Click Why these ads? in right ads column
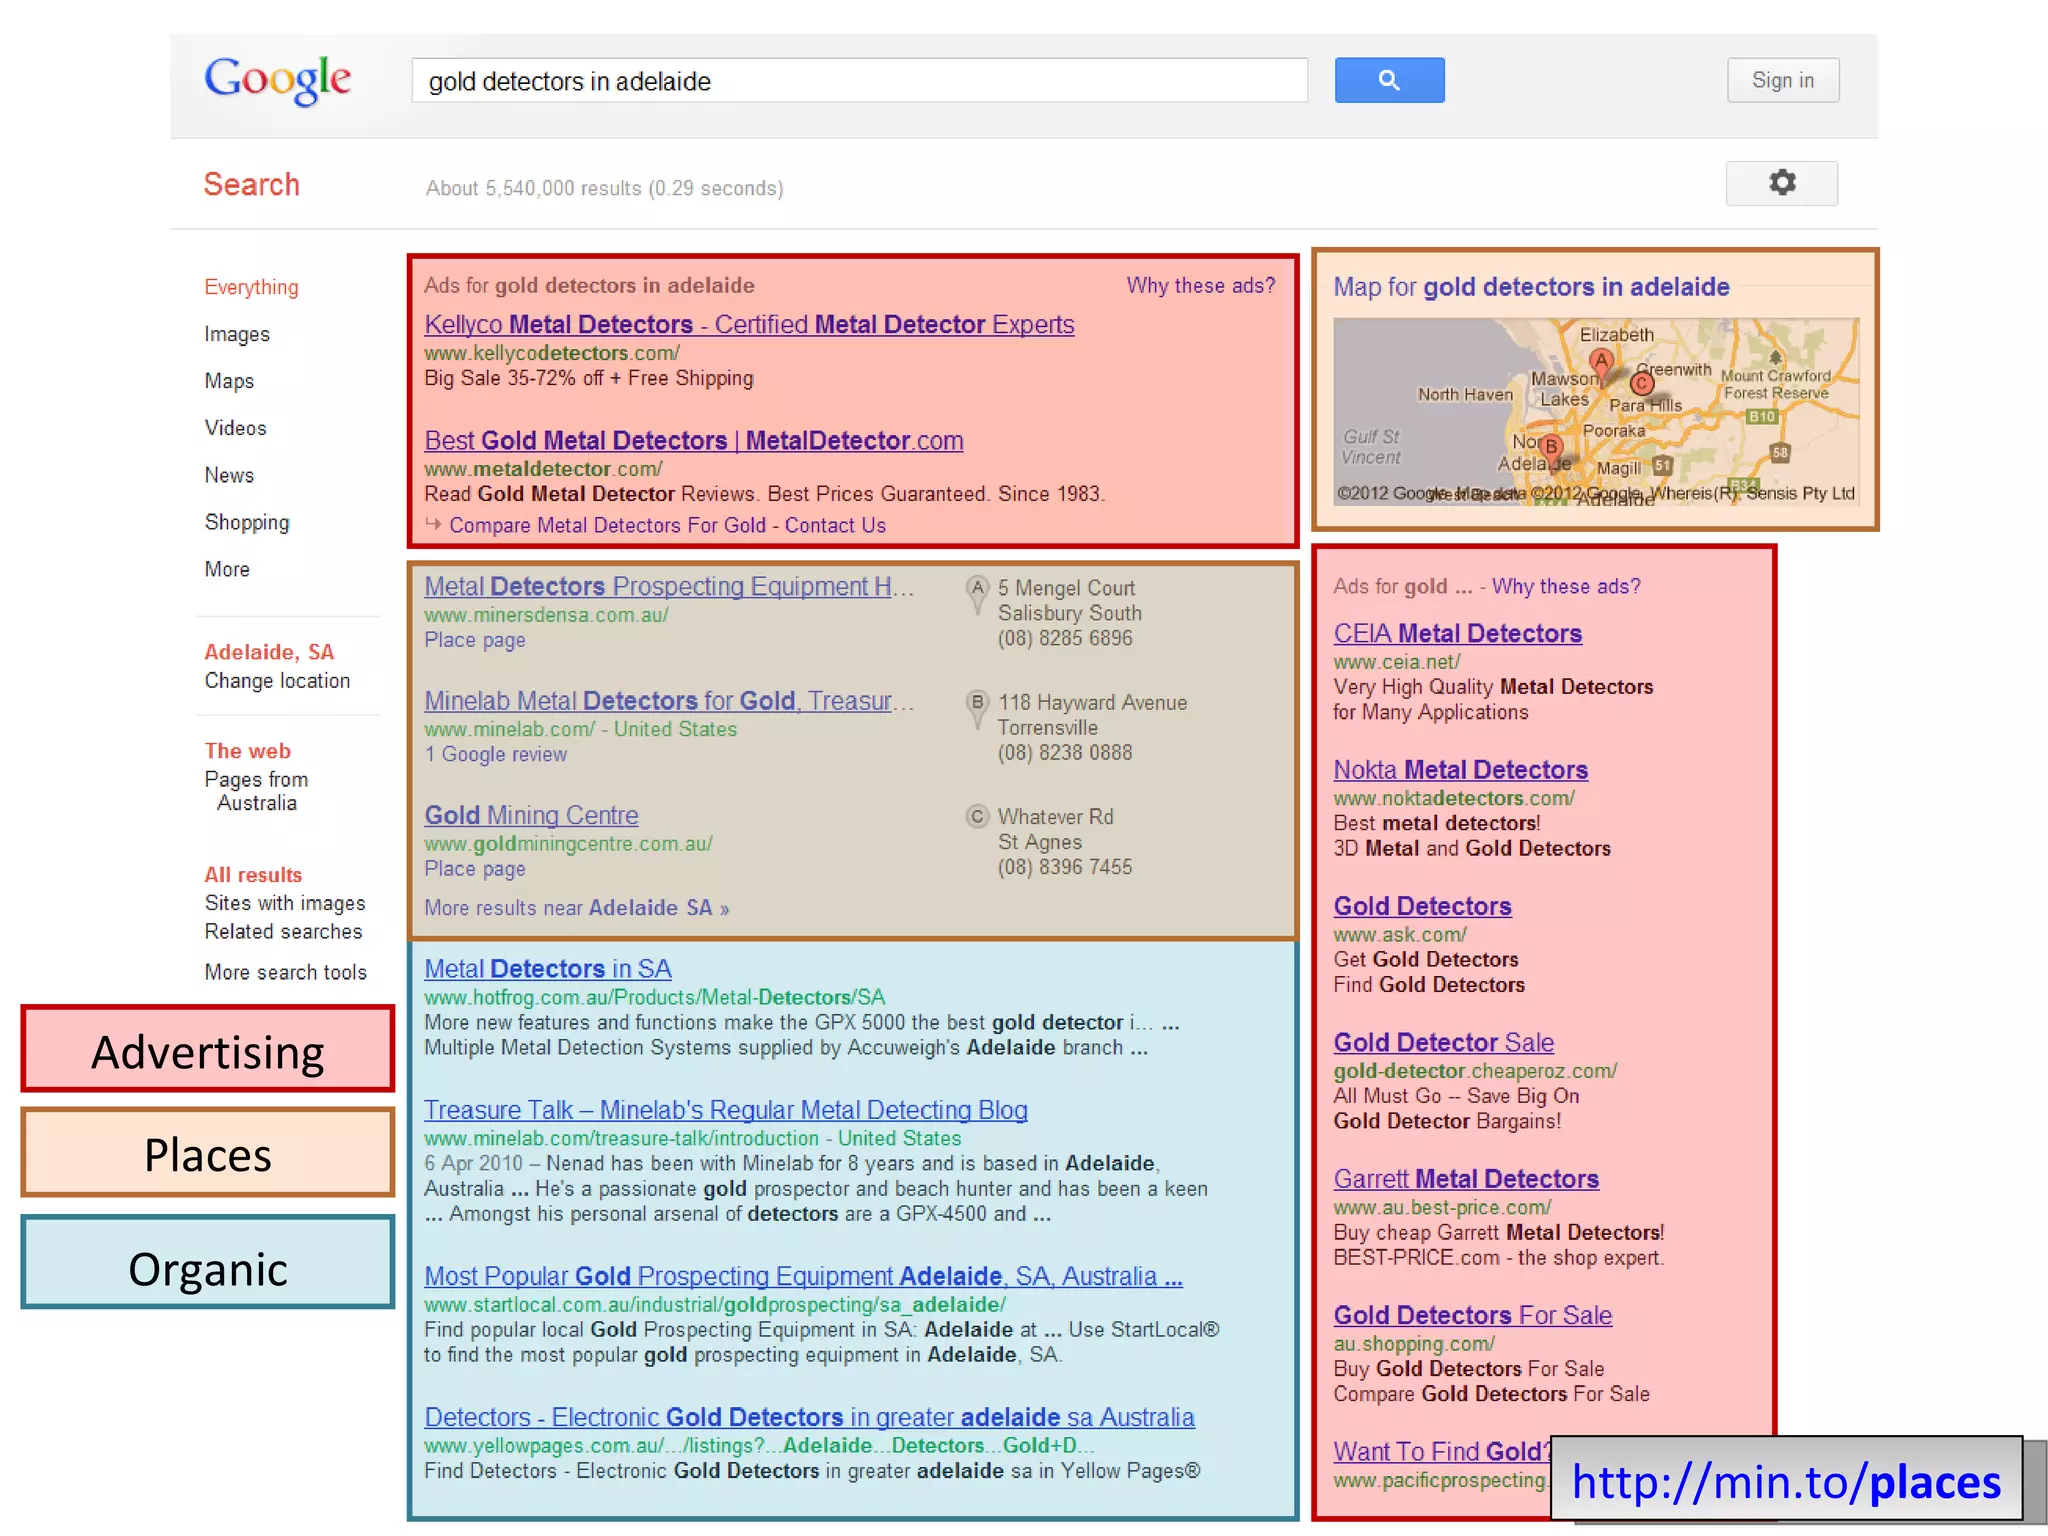 coord(1566,586)
